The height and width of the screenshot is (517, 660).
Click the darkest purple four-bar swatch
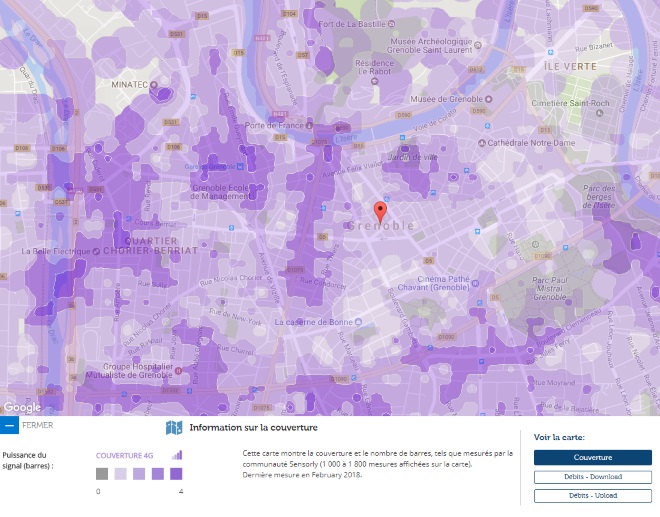(176, 474)
